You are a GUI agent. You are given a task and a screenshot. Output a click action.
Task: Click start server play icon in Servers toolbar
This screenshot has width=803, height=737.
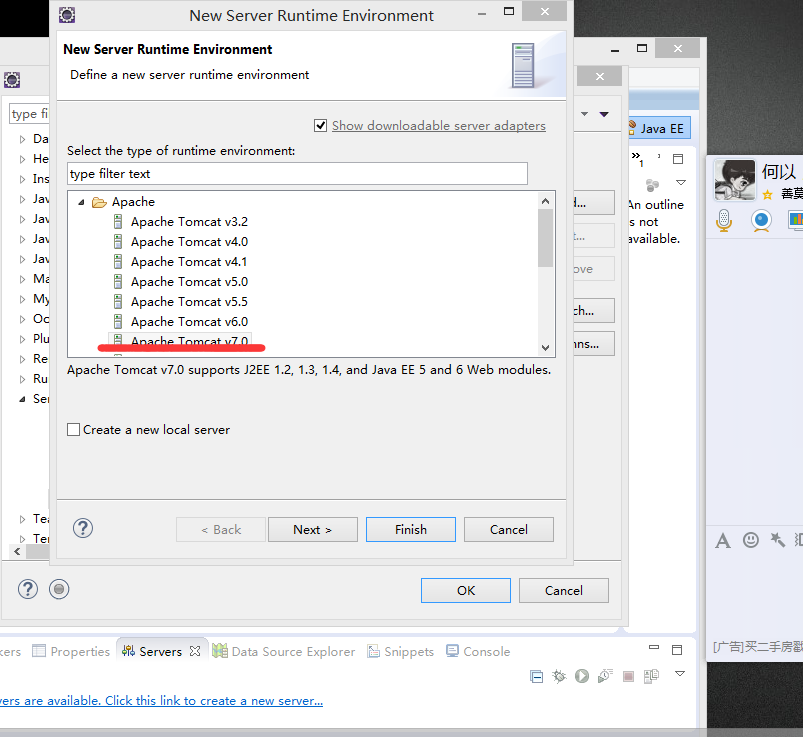click(582, 676)
